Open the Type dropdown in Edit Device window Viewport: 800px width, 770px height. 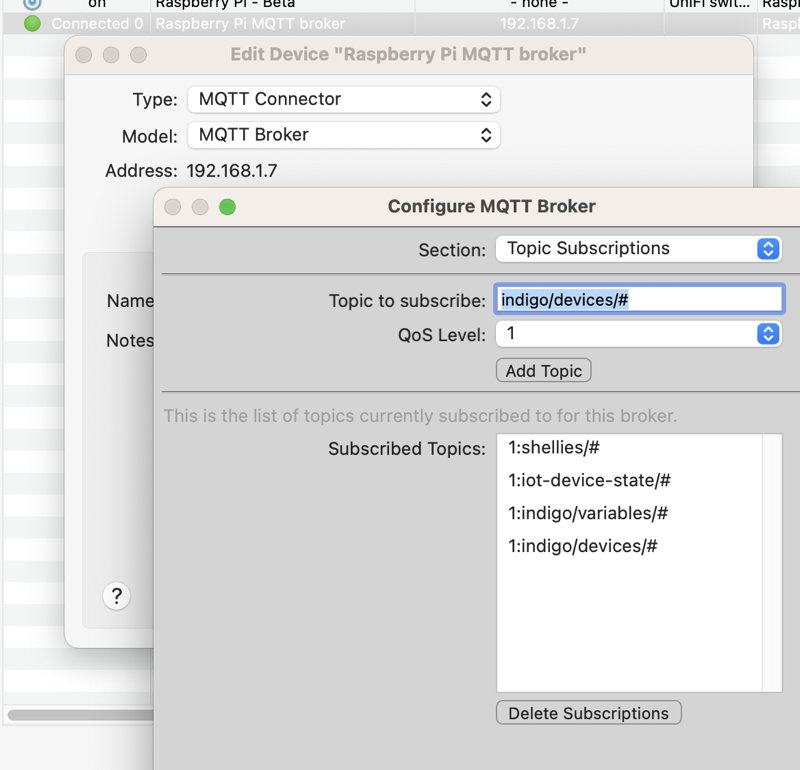pyautogui.click(x=343, y=100)
